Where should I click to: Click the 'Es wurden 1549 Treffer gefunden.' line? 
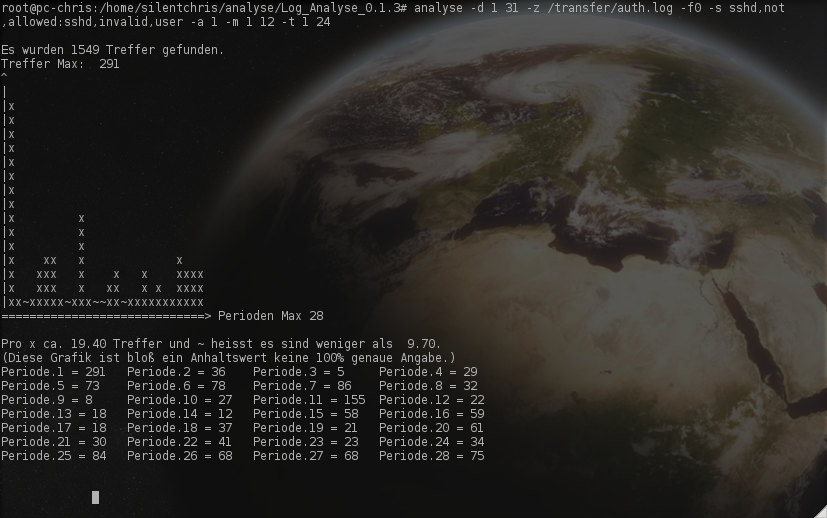(112, 50)
